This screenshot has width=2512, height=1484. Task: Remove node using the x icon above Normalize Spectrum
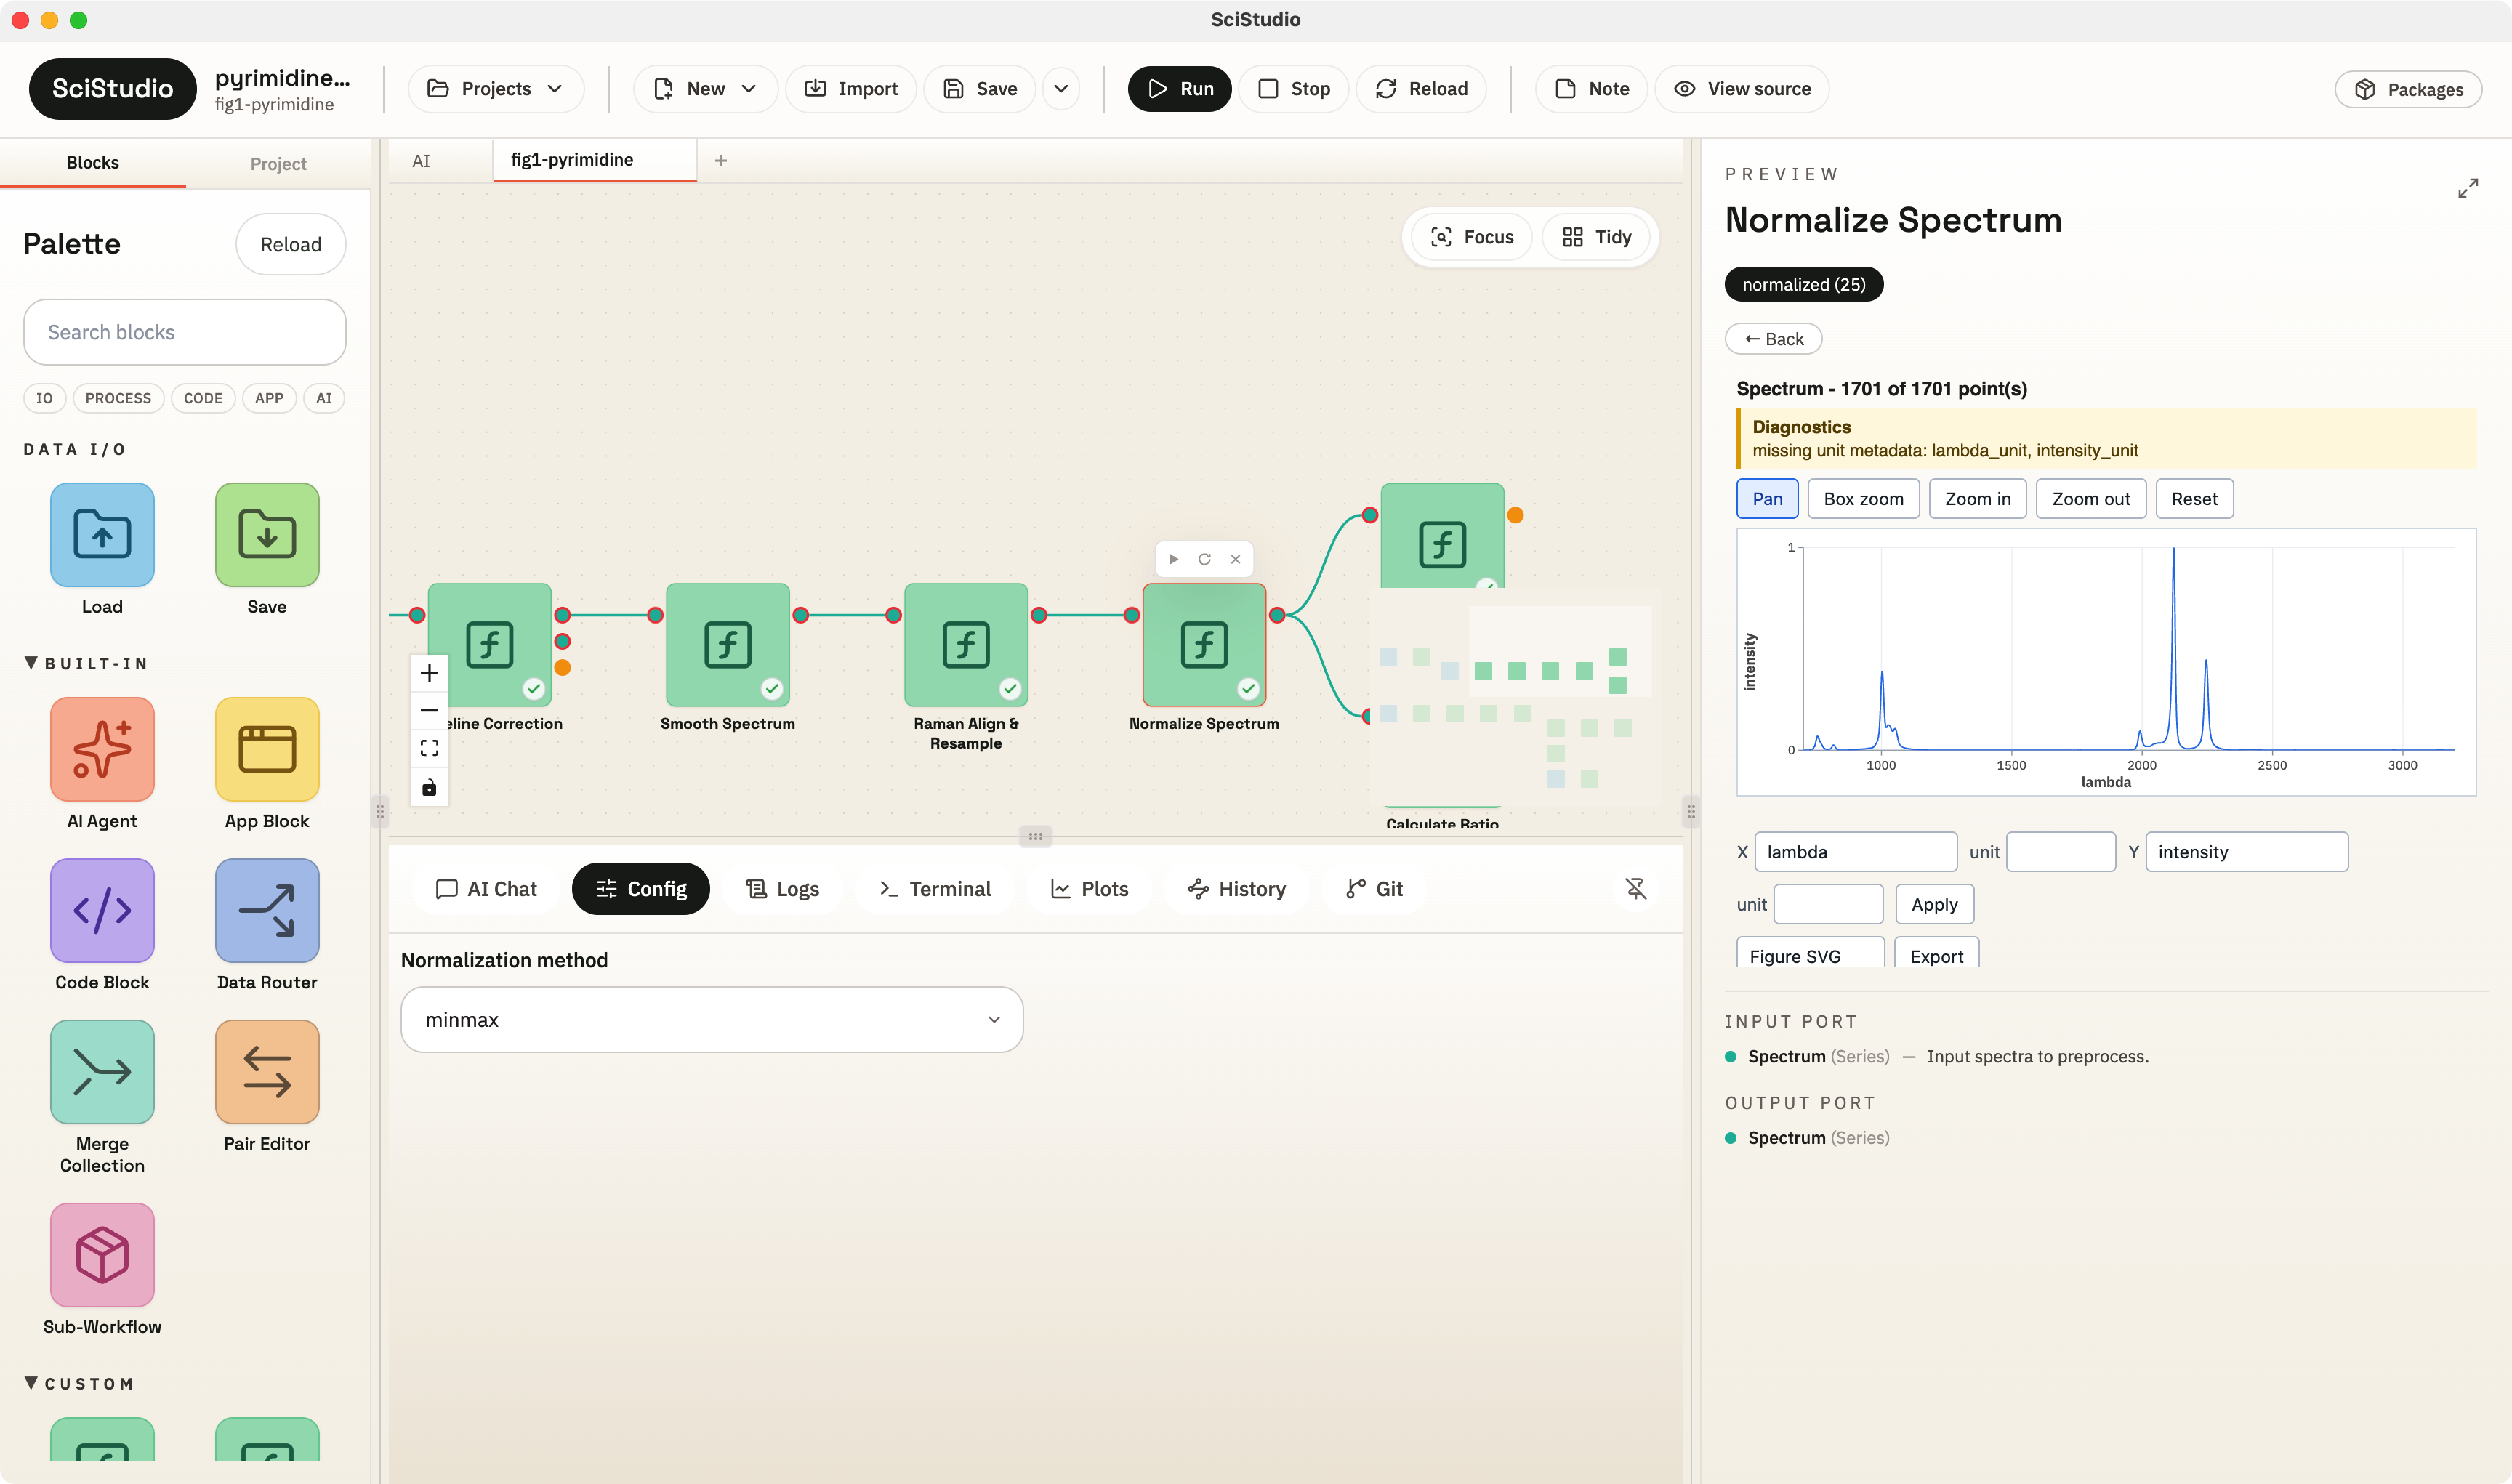(x=1236, y=559)
